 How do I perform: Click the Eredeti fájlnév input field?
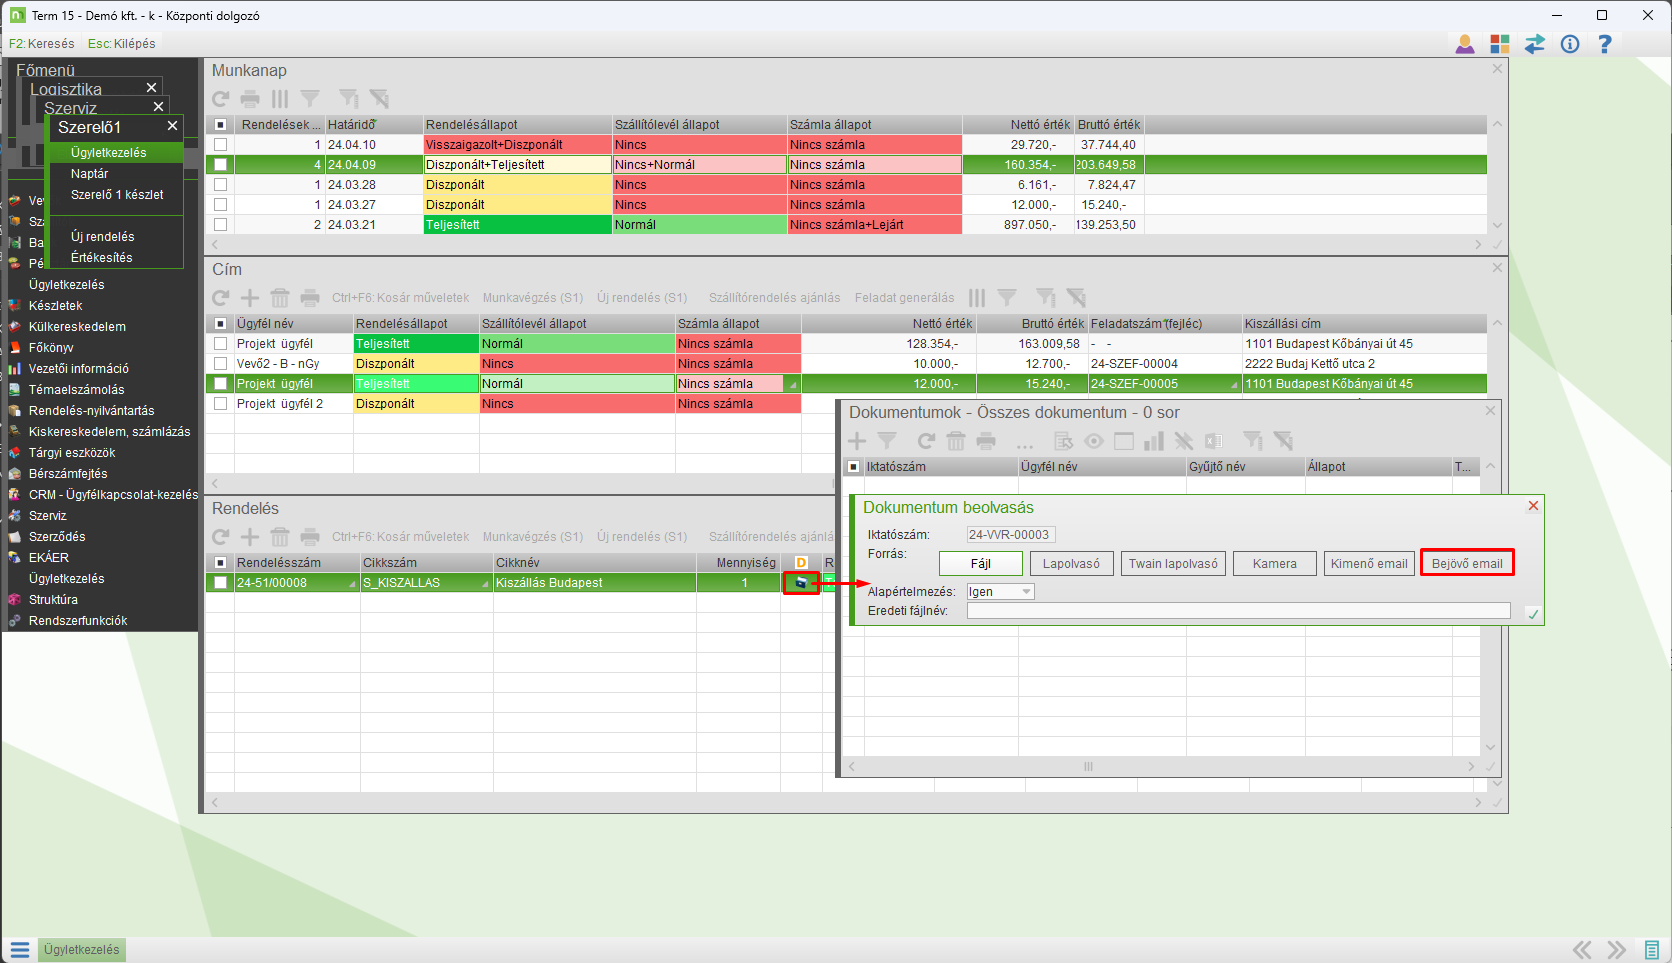[1238, 611]
